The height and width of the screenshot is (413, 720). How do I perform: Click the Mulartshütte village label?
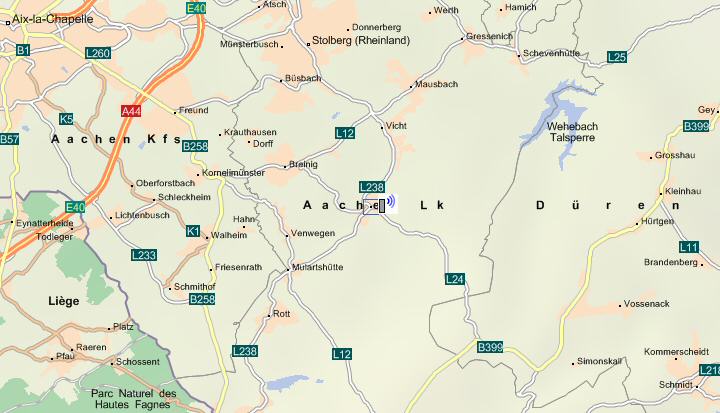point(317,267)
